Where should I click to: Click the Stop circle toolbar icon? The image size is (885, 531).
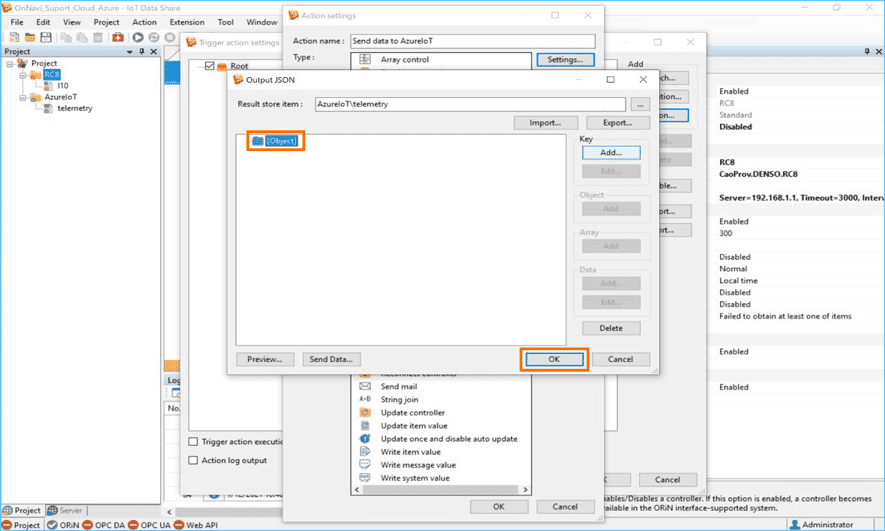169,37
